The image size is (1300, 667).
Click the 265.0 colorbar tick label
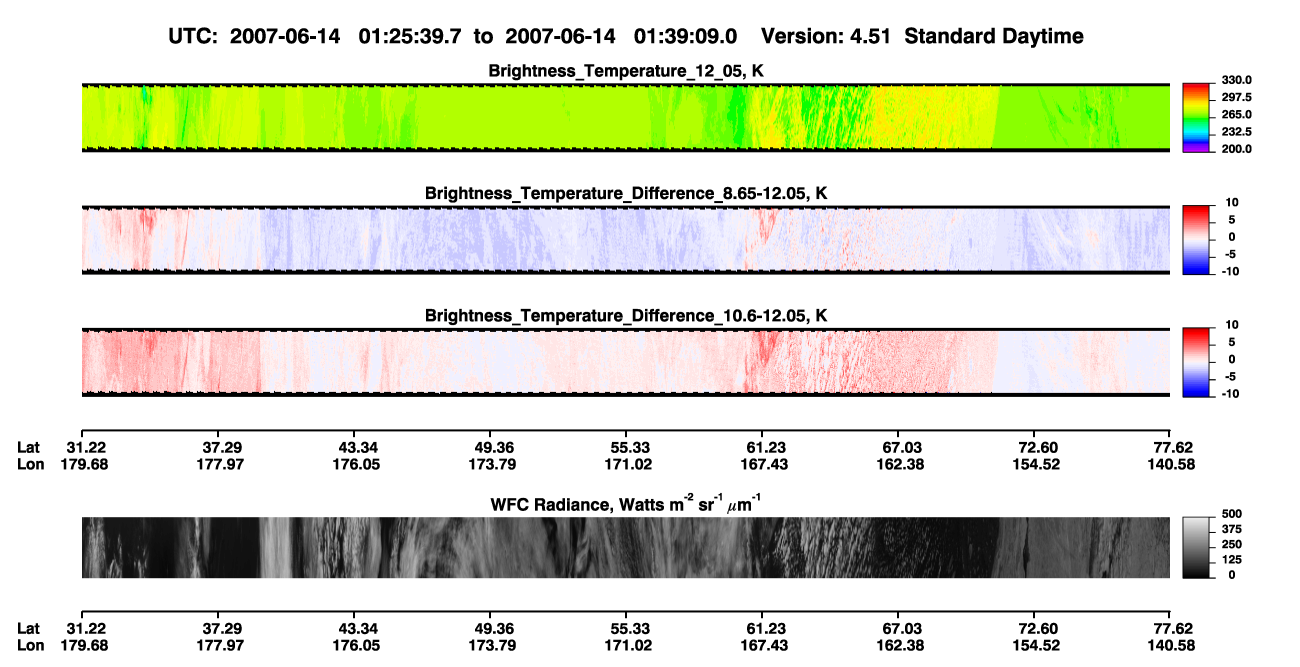pyautogui.click(x=1236, y=114)
